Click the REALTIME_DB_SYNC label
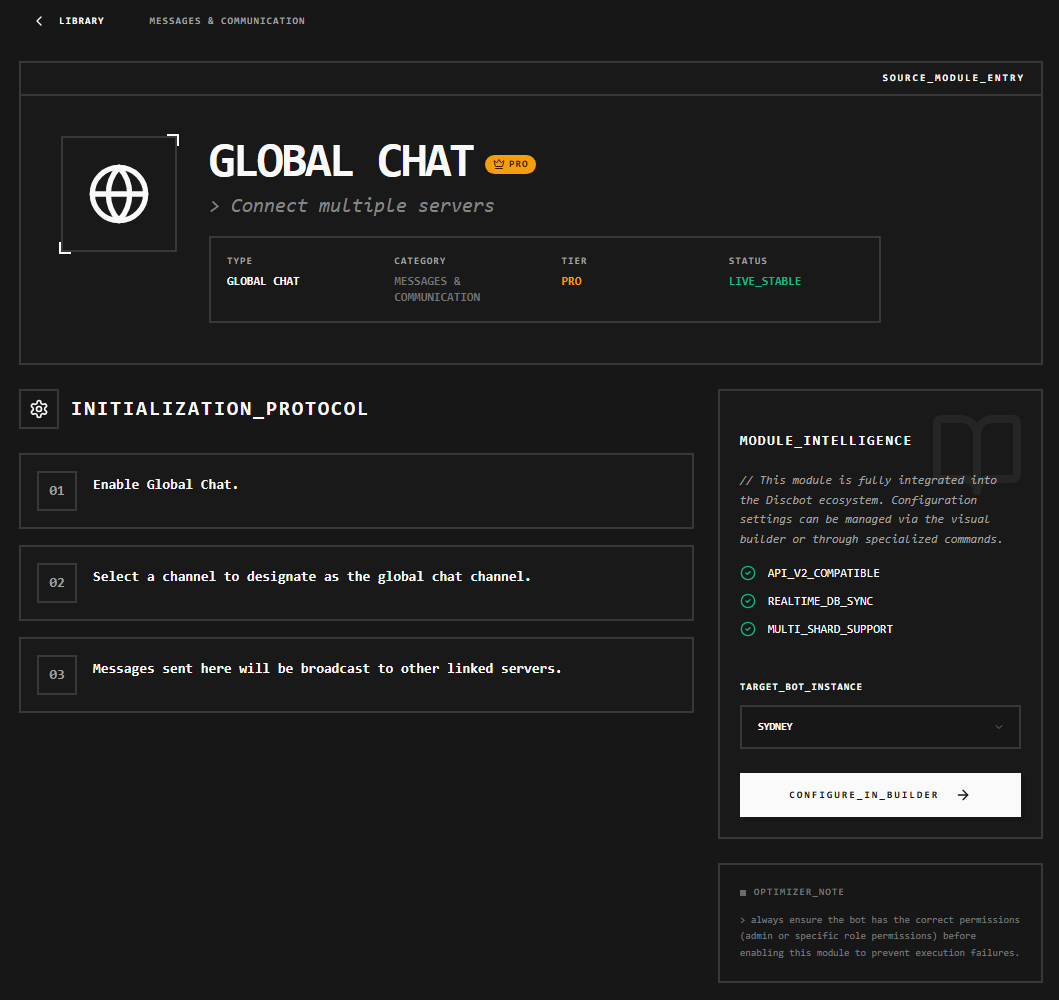 point(820,601)
